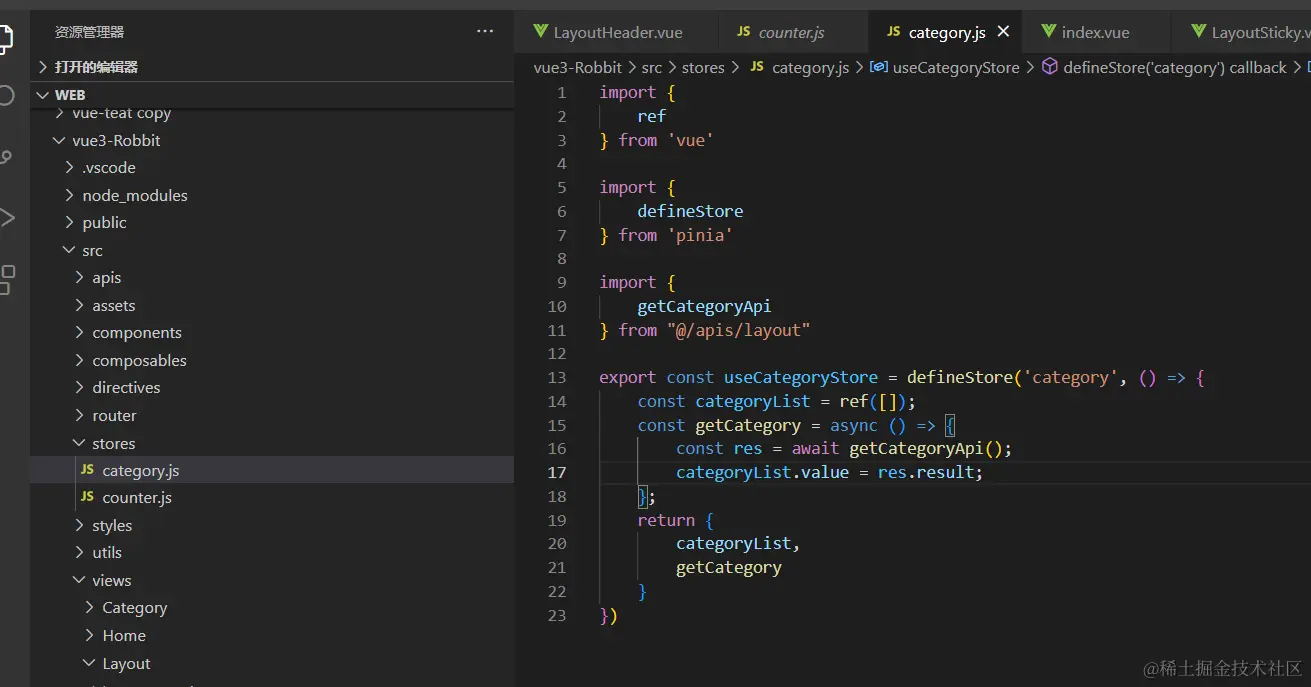This screenshot has width=1311, height=687.
Task: Open the Run and Debug view
Action: click(x=5, y=218)
